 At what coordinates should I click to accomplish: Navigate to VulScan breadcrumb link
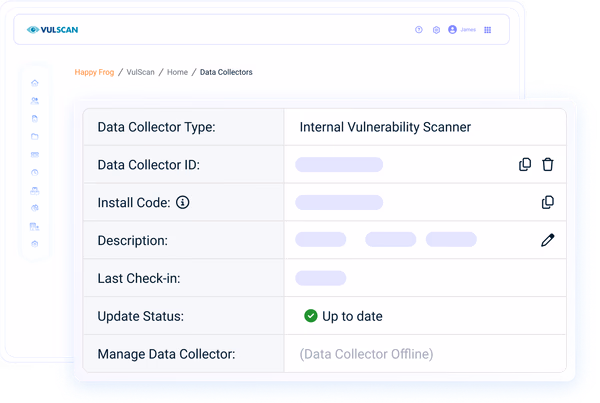140,72
